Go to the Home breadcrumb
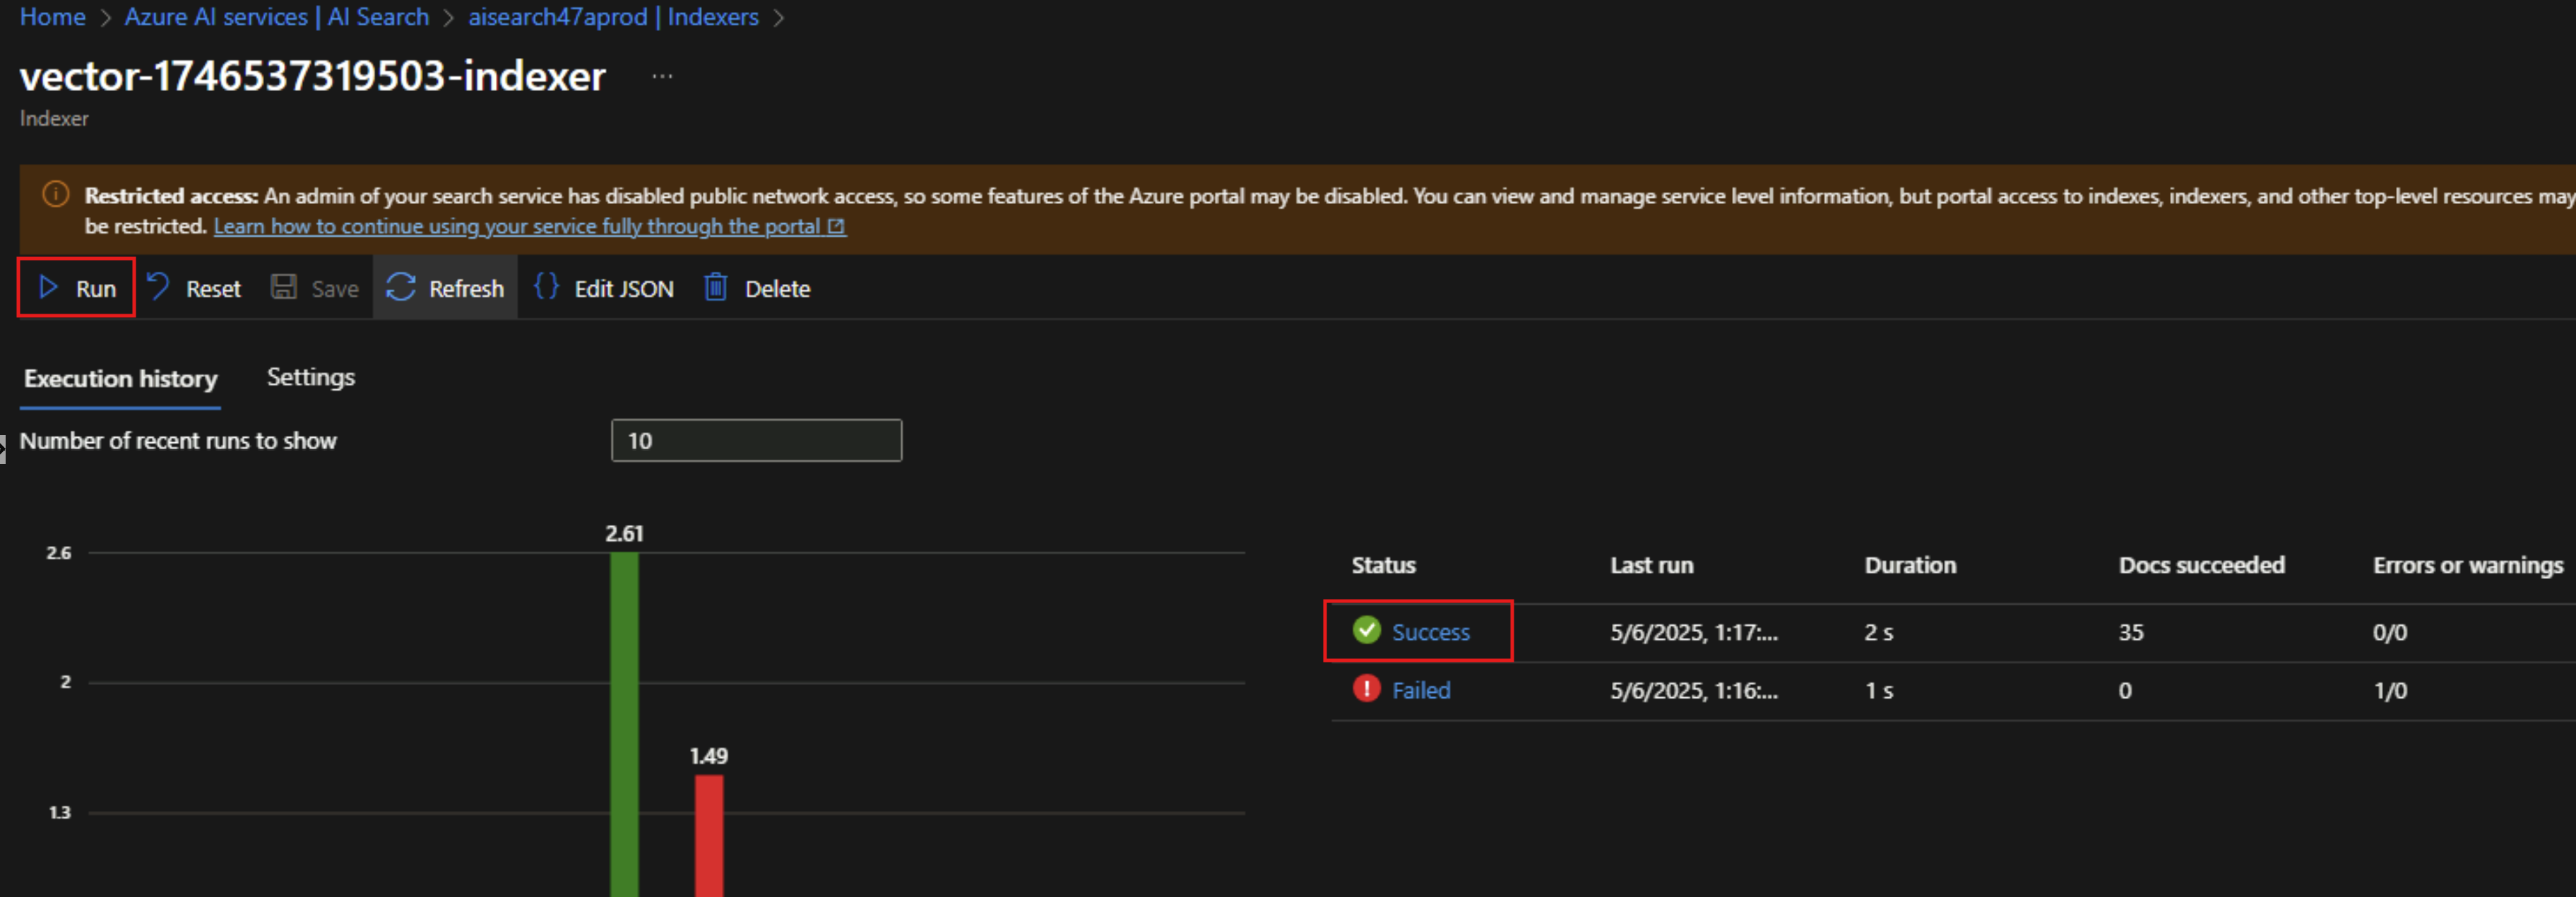Viewport: 2576px width, 897px height. click(53, 17)
